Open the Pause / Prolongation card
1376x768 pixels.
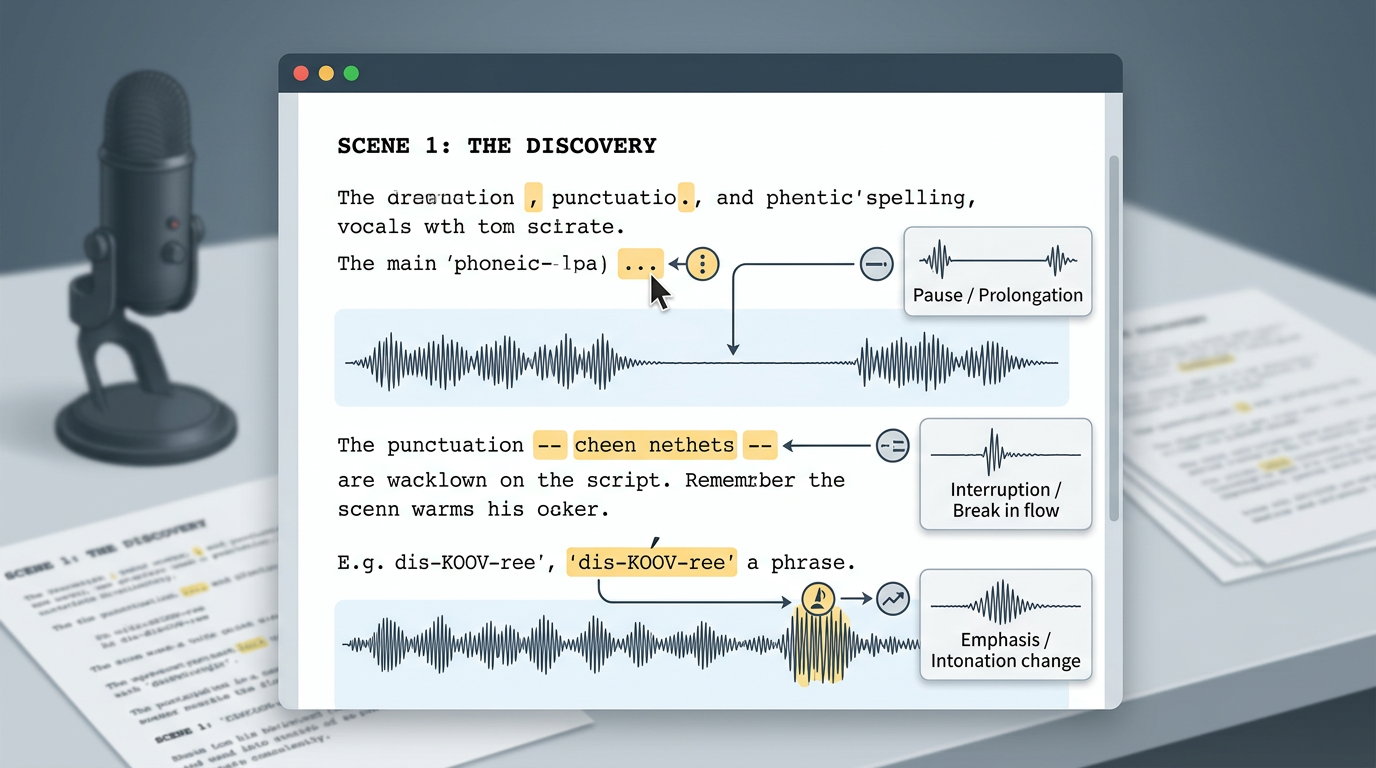tap(997, 271)
